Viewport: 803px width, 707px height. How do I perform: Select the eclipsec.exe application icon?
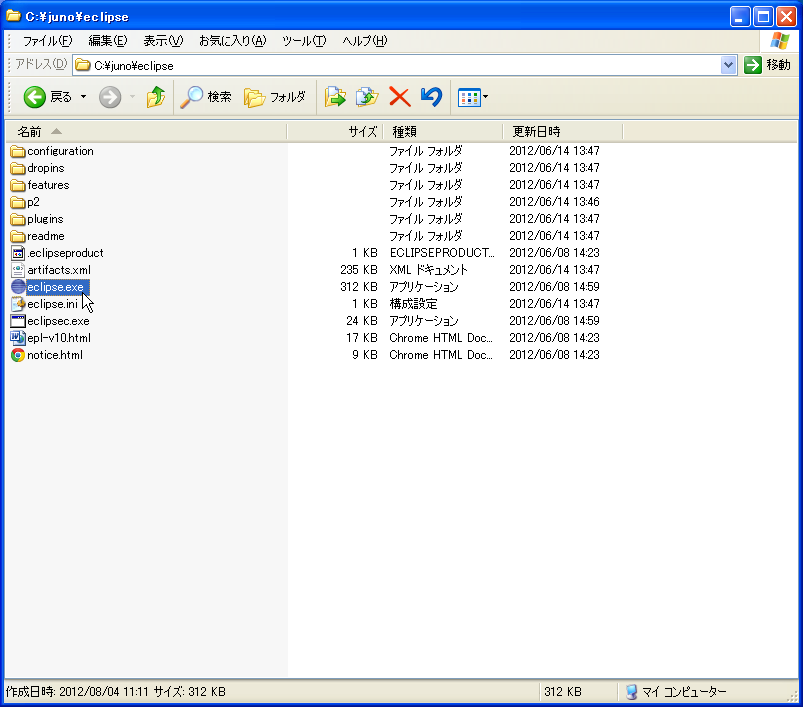click(18, 321)
